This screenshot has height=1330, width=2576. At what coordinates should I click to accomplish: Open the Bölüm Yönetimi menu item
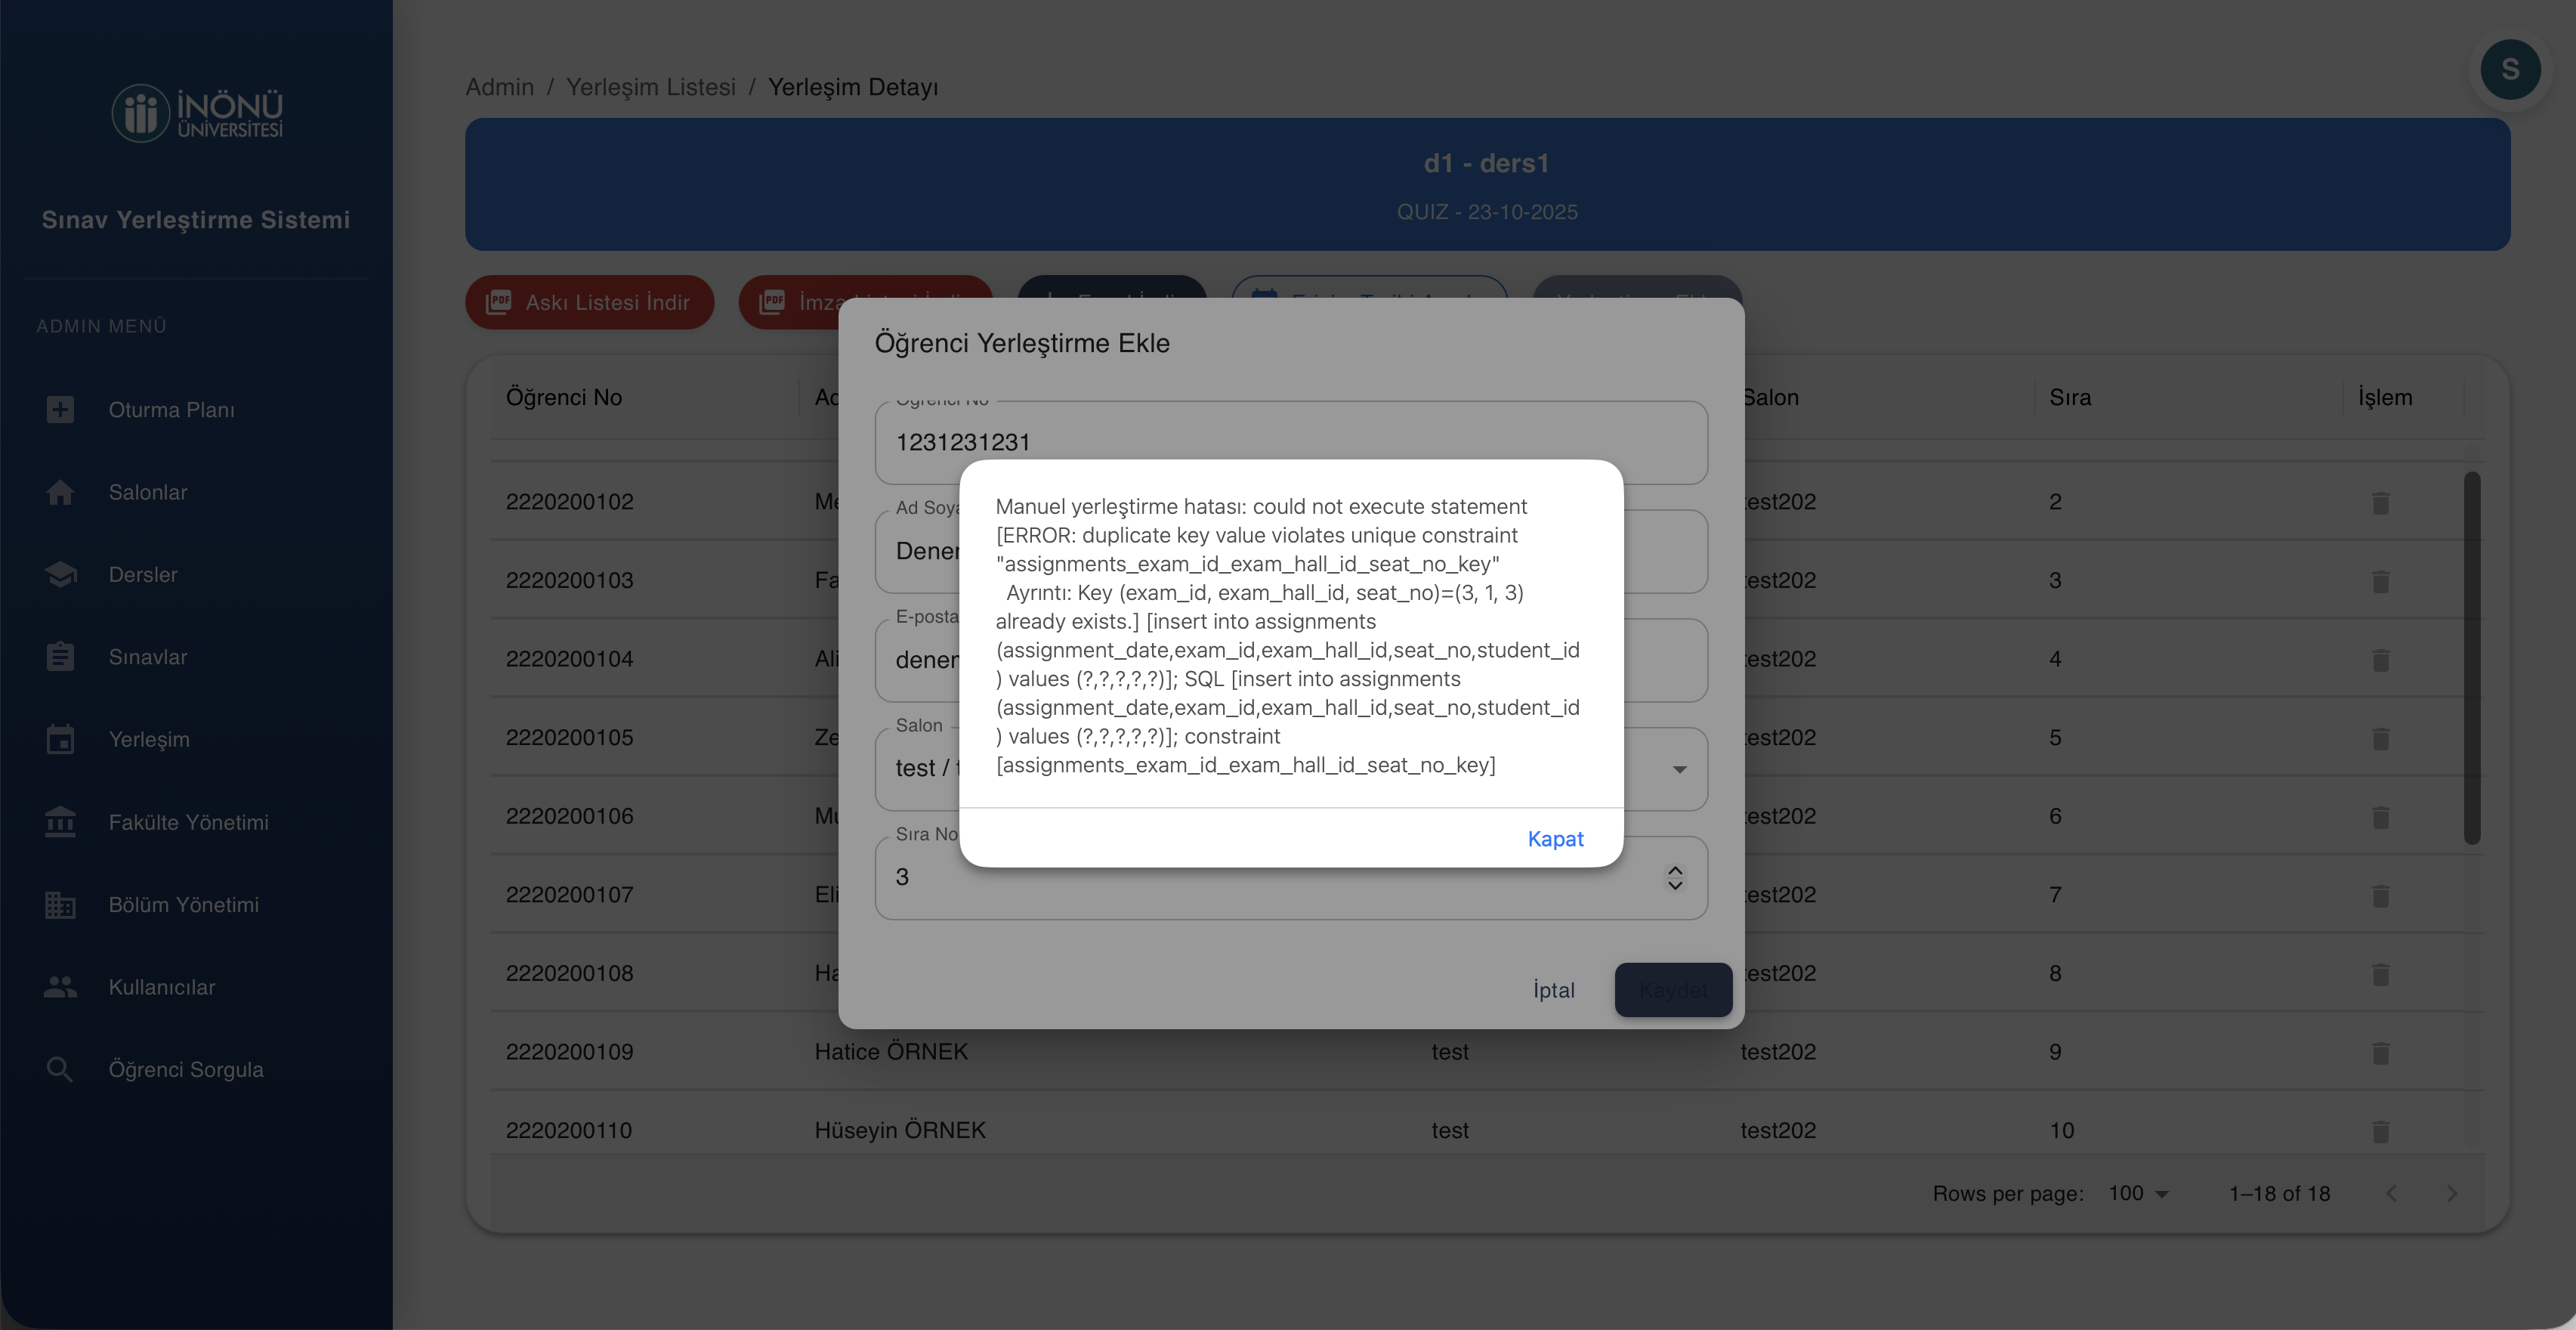(183, 905)
